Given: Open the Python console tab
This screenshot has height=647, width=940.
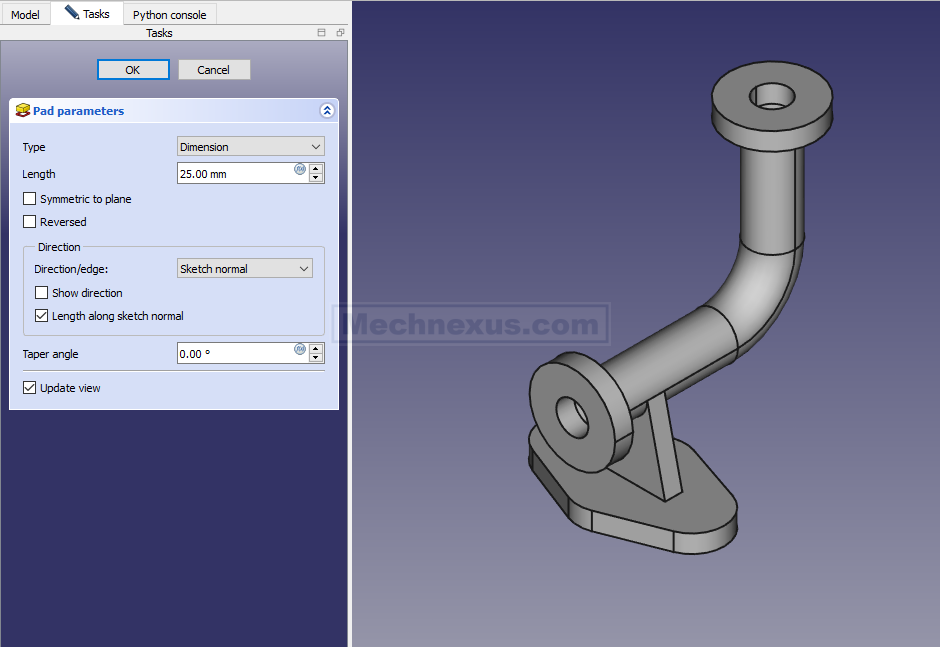Looking at the screenshot, I should click(170, 14).
